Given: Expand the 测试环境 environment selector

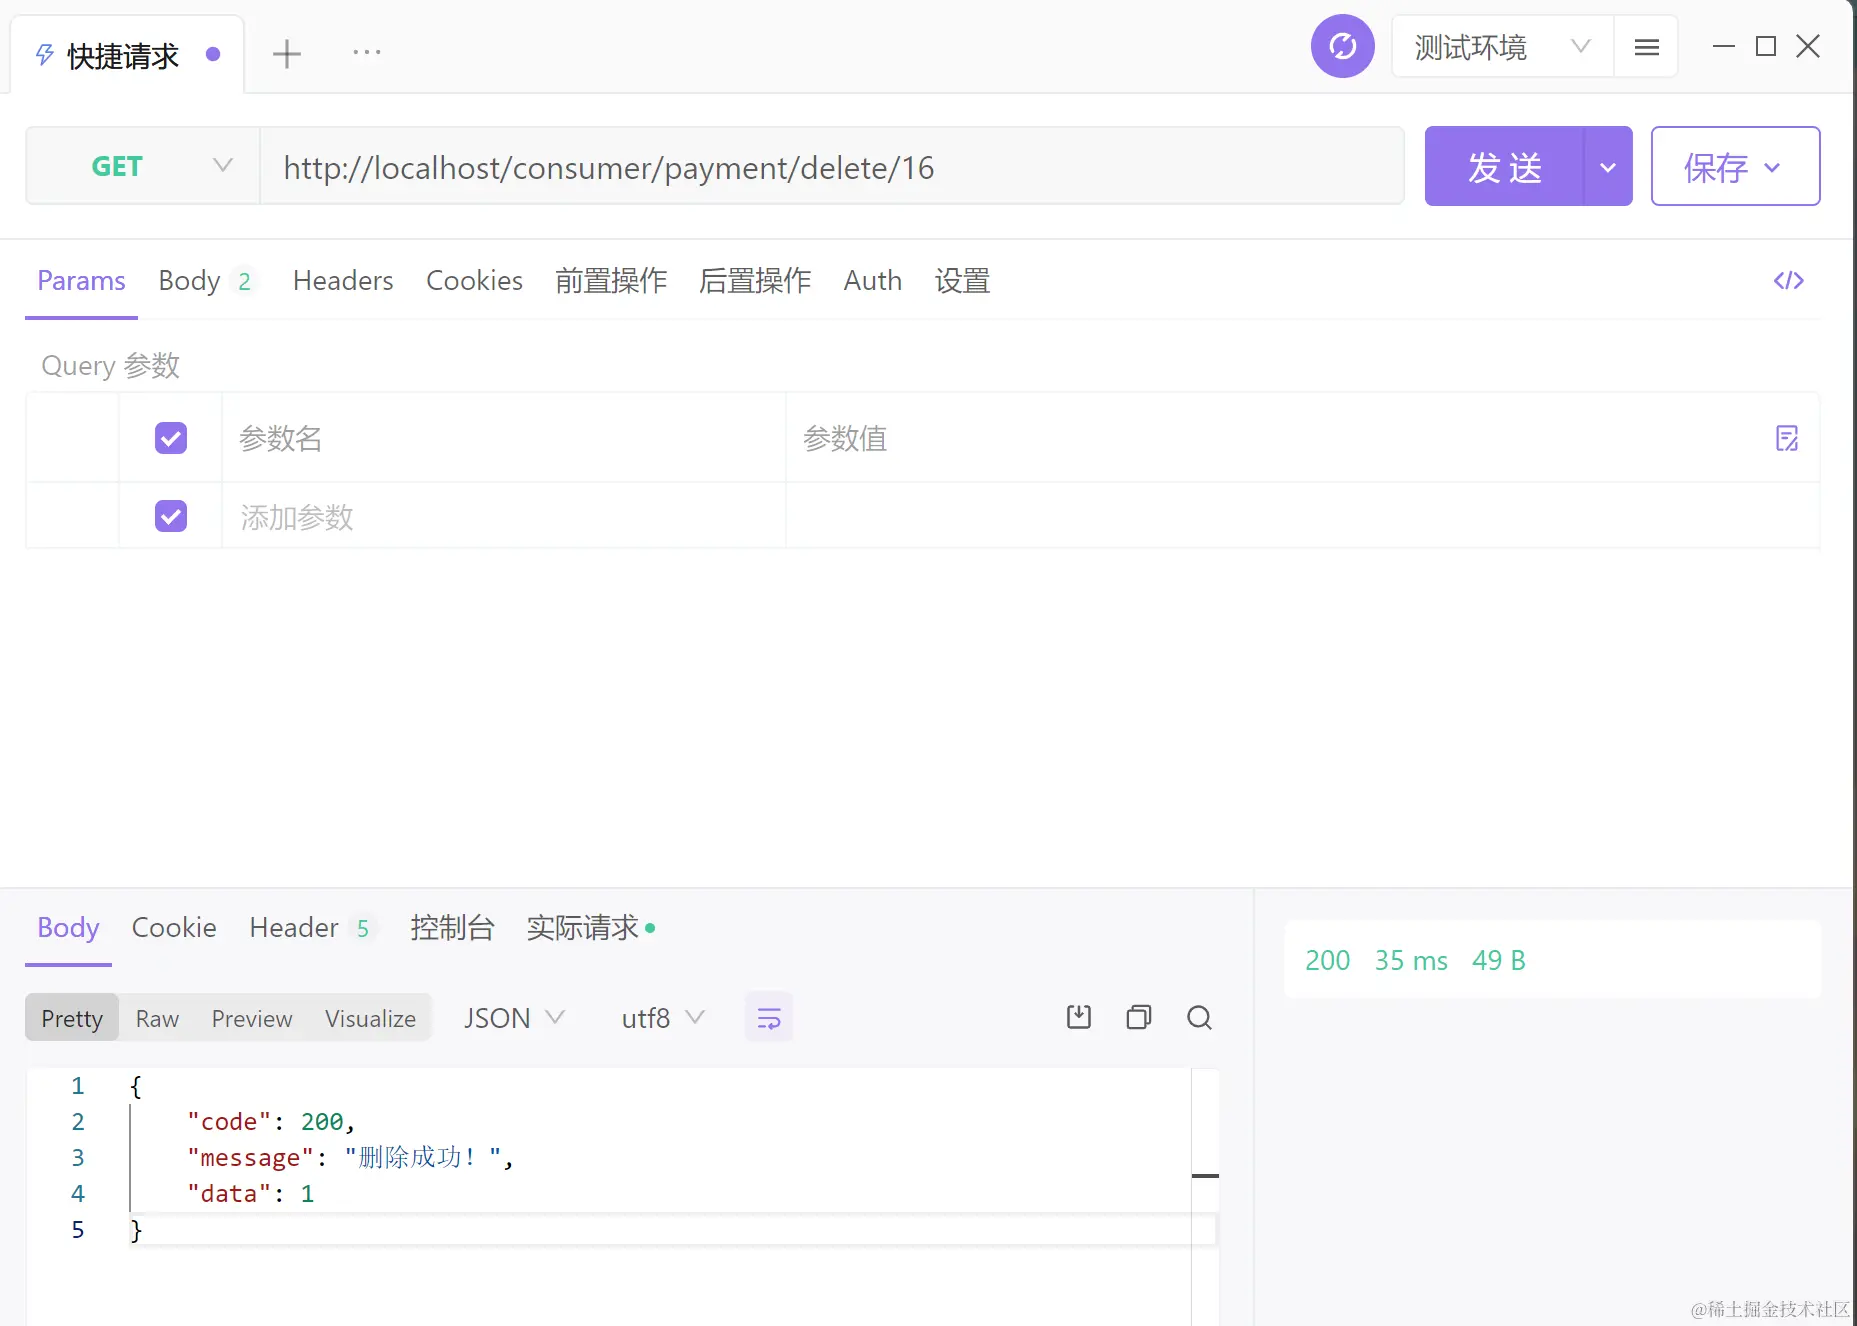Looking at the screenshot, I should coord(1502,47).
